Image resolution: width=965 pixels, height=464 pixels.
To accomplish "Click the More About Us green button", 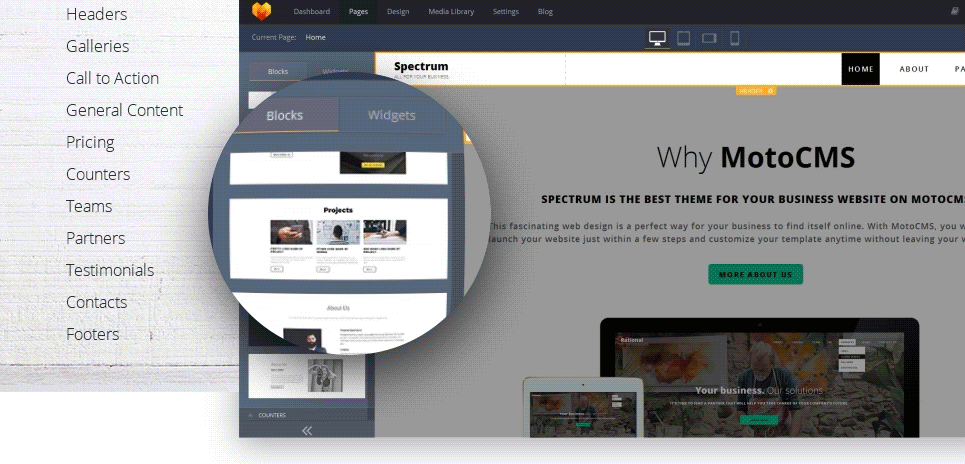I will point(755,274).
